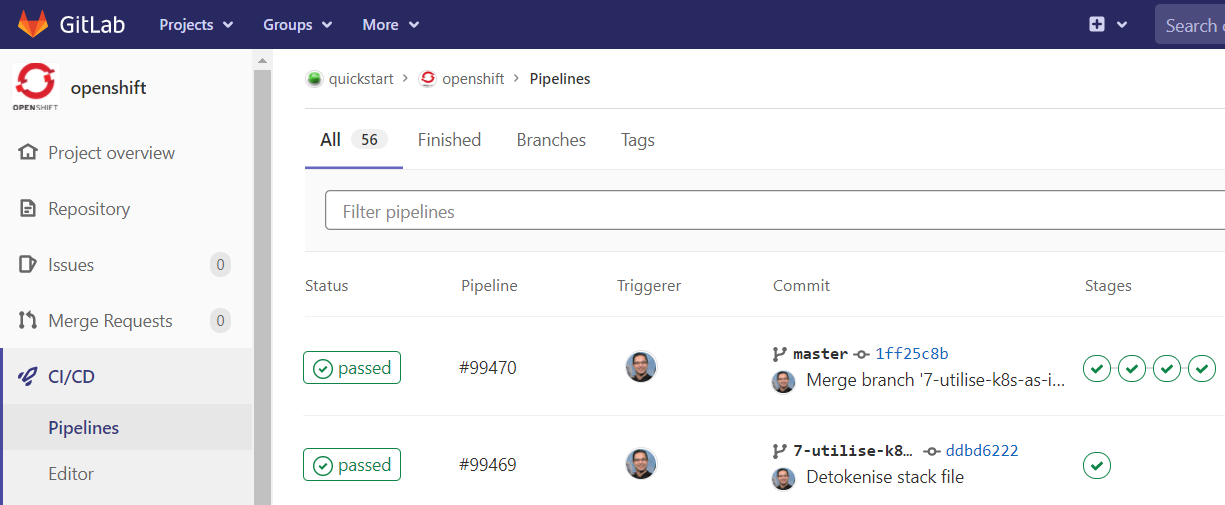
Task: Expand the Groups dropdown
Action: [x=297, y=25]
